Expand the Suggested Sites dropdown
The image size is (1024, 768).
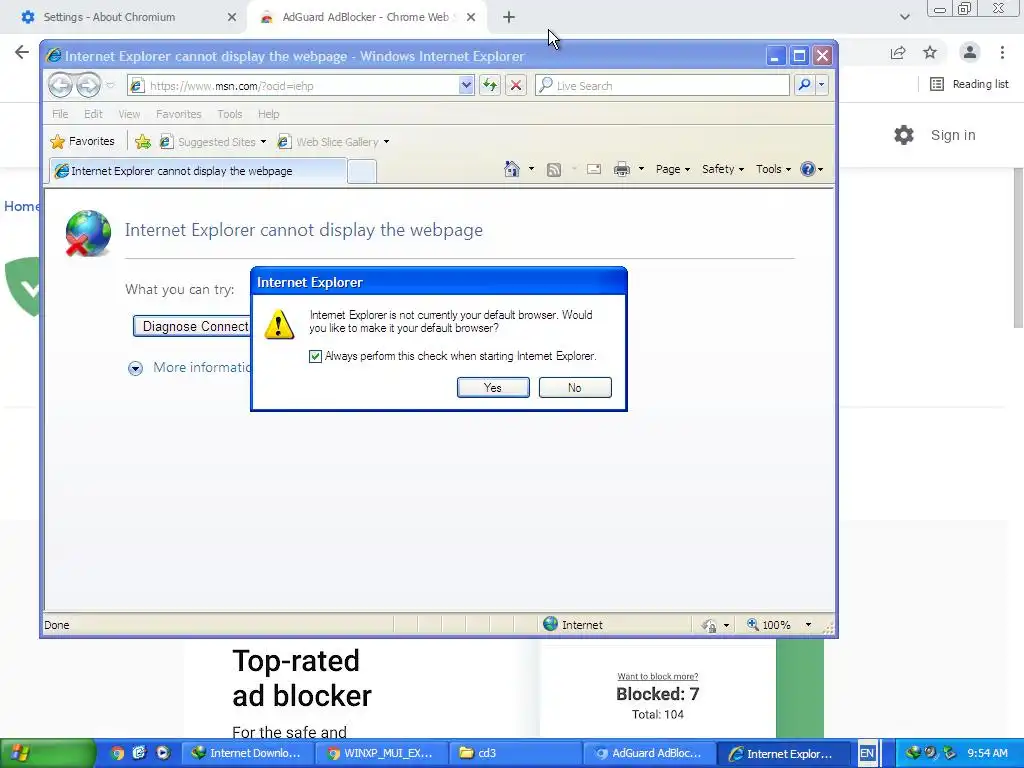263,142
